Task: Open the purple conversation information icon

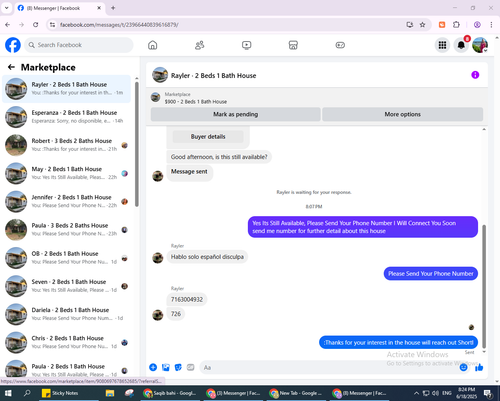Action: [x=475, y=75]
